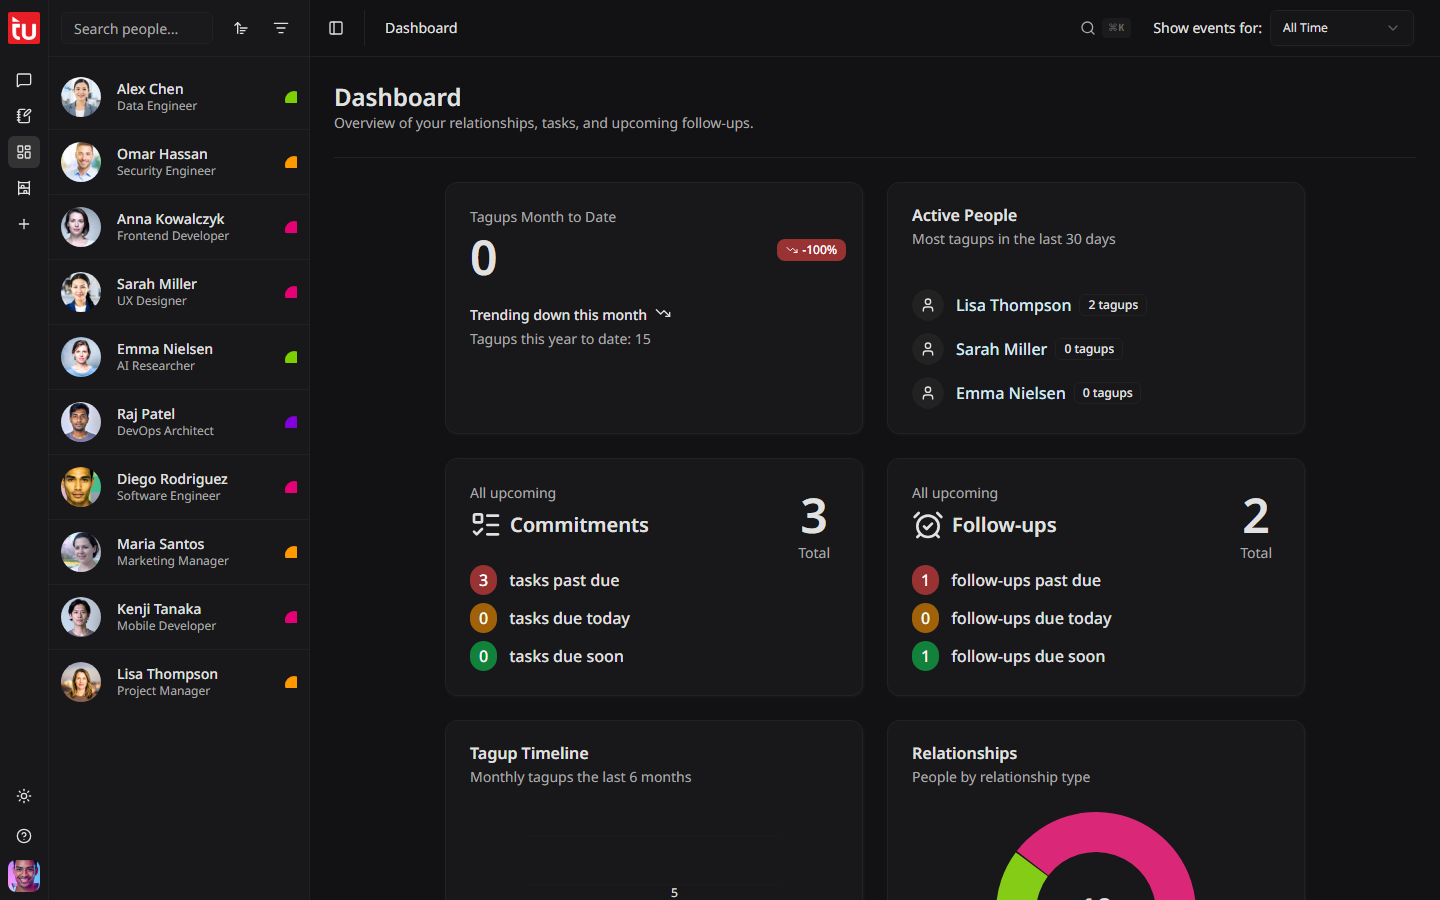Click Lisa Thompson's orange relationship tag in sidebar

[291, 682]
